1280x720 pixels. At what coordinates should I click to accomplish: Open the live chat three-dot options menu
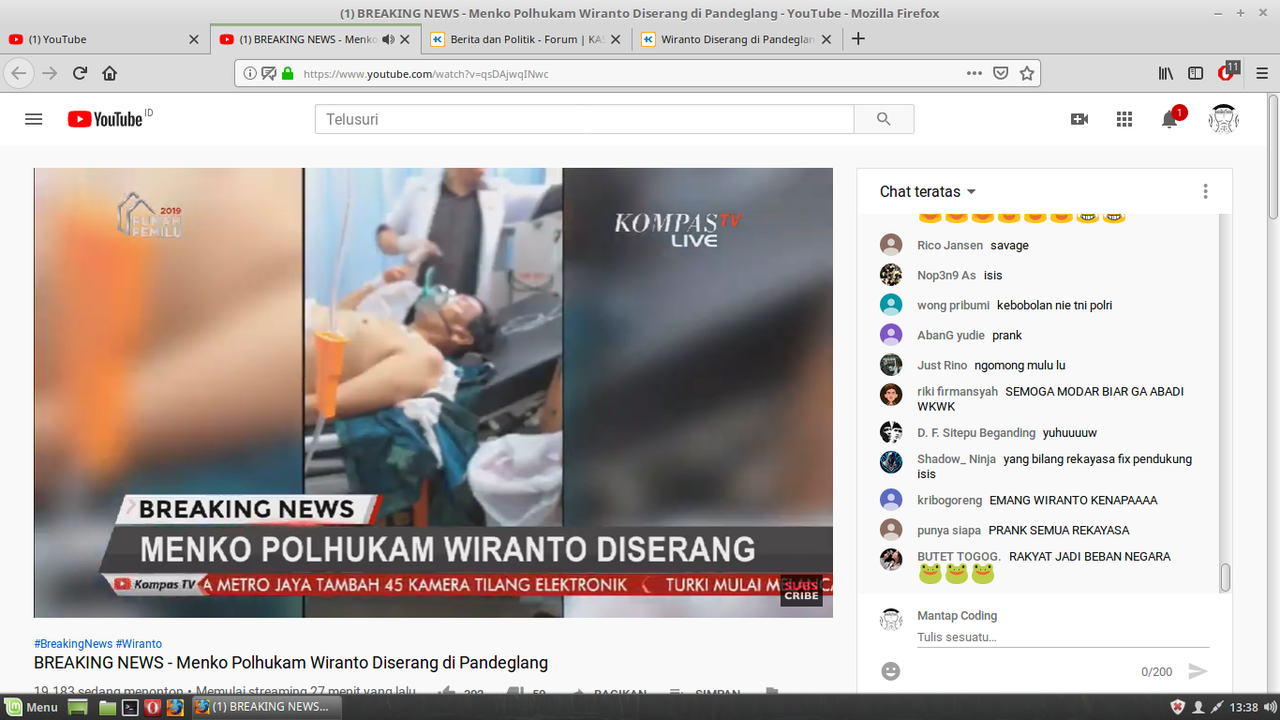1205,191
